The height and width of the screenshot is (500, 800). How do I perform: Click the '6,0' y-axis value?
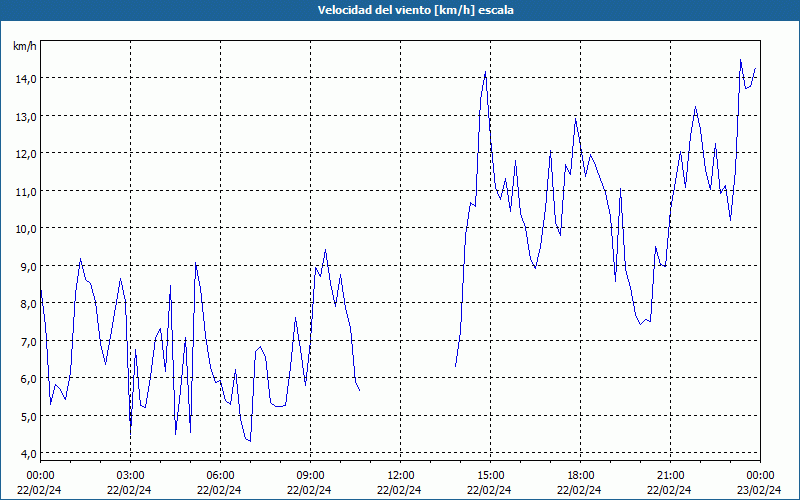point(29,379)
